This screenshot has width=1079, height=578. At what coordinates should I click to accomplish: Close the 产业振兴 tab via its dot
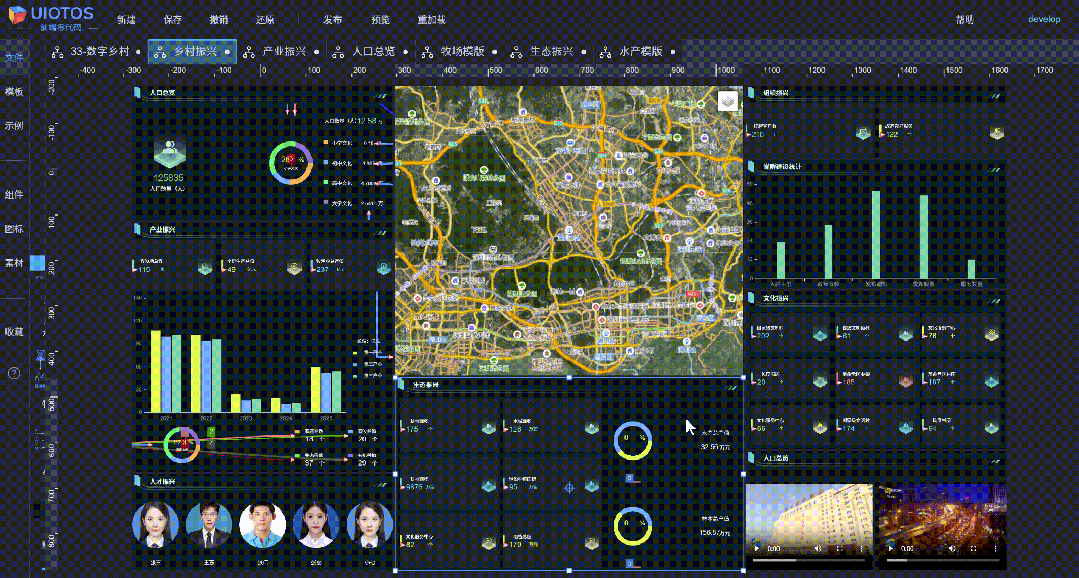point(317,52)
